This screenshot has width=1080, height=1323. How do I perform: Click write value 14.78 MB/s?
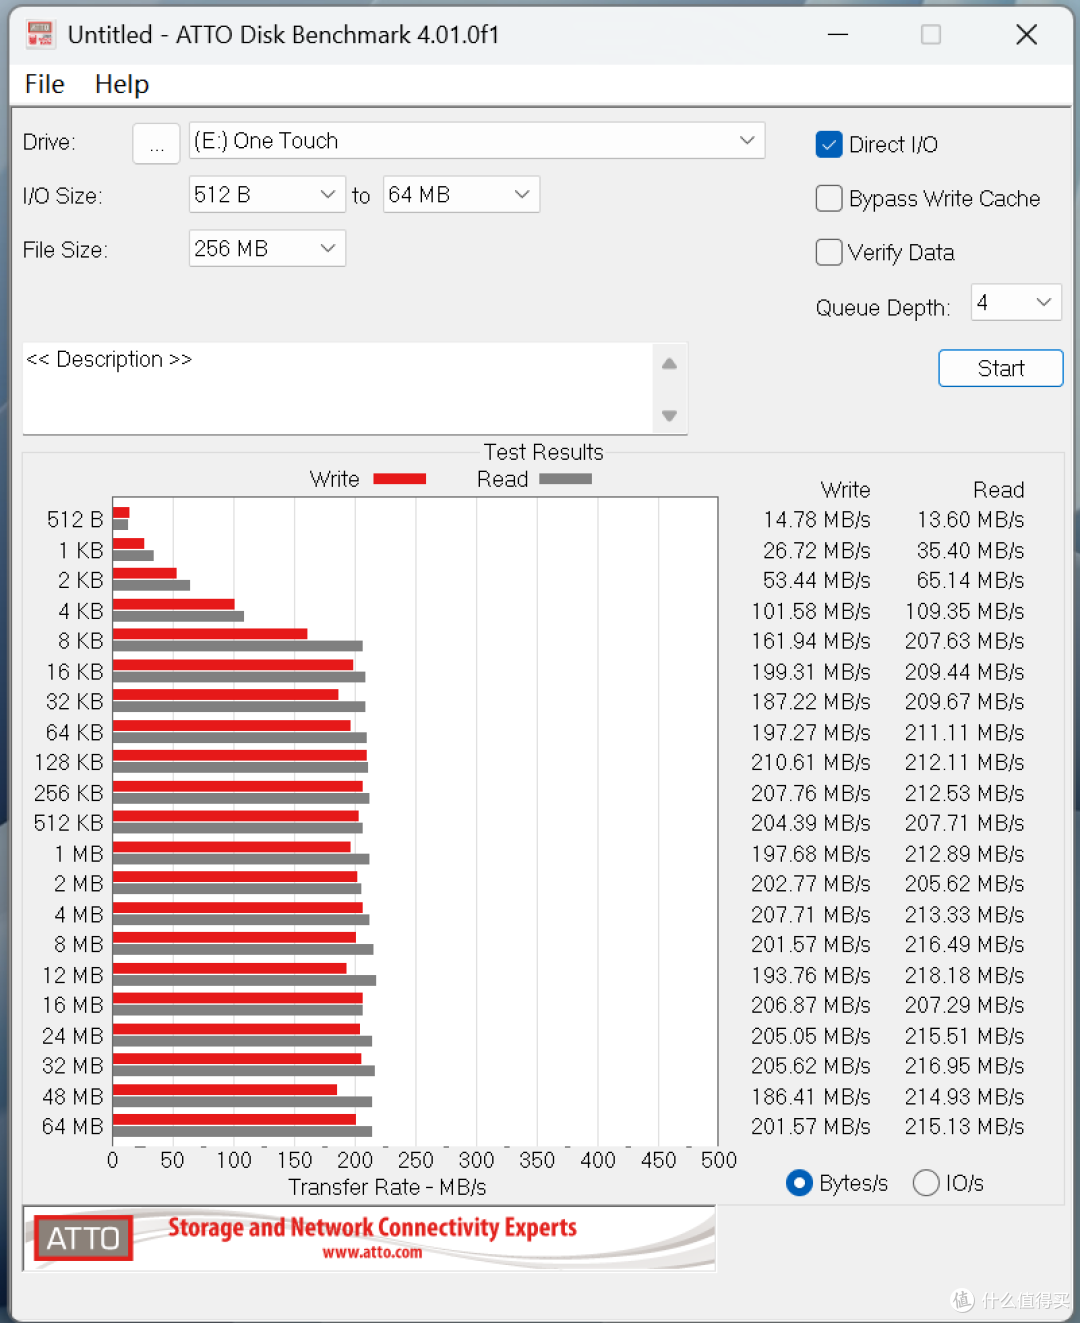coord(817,520)
